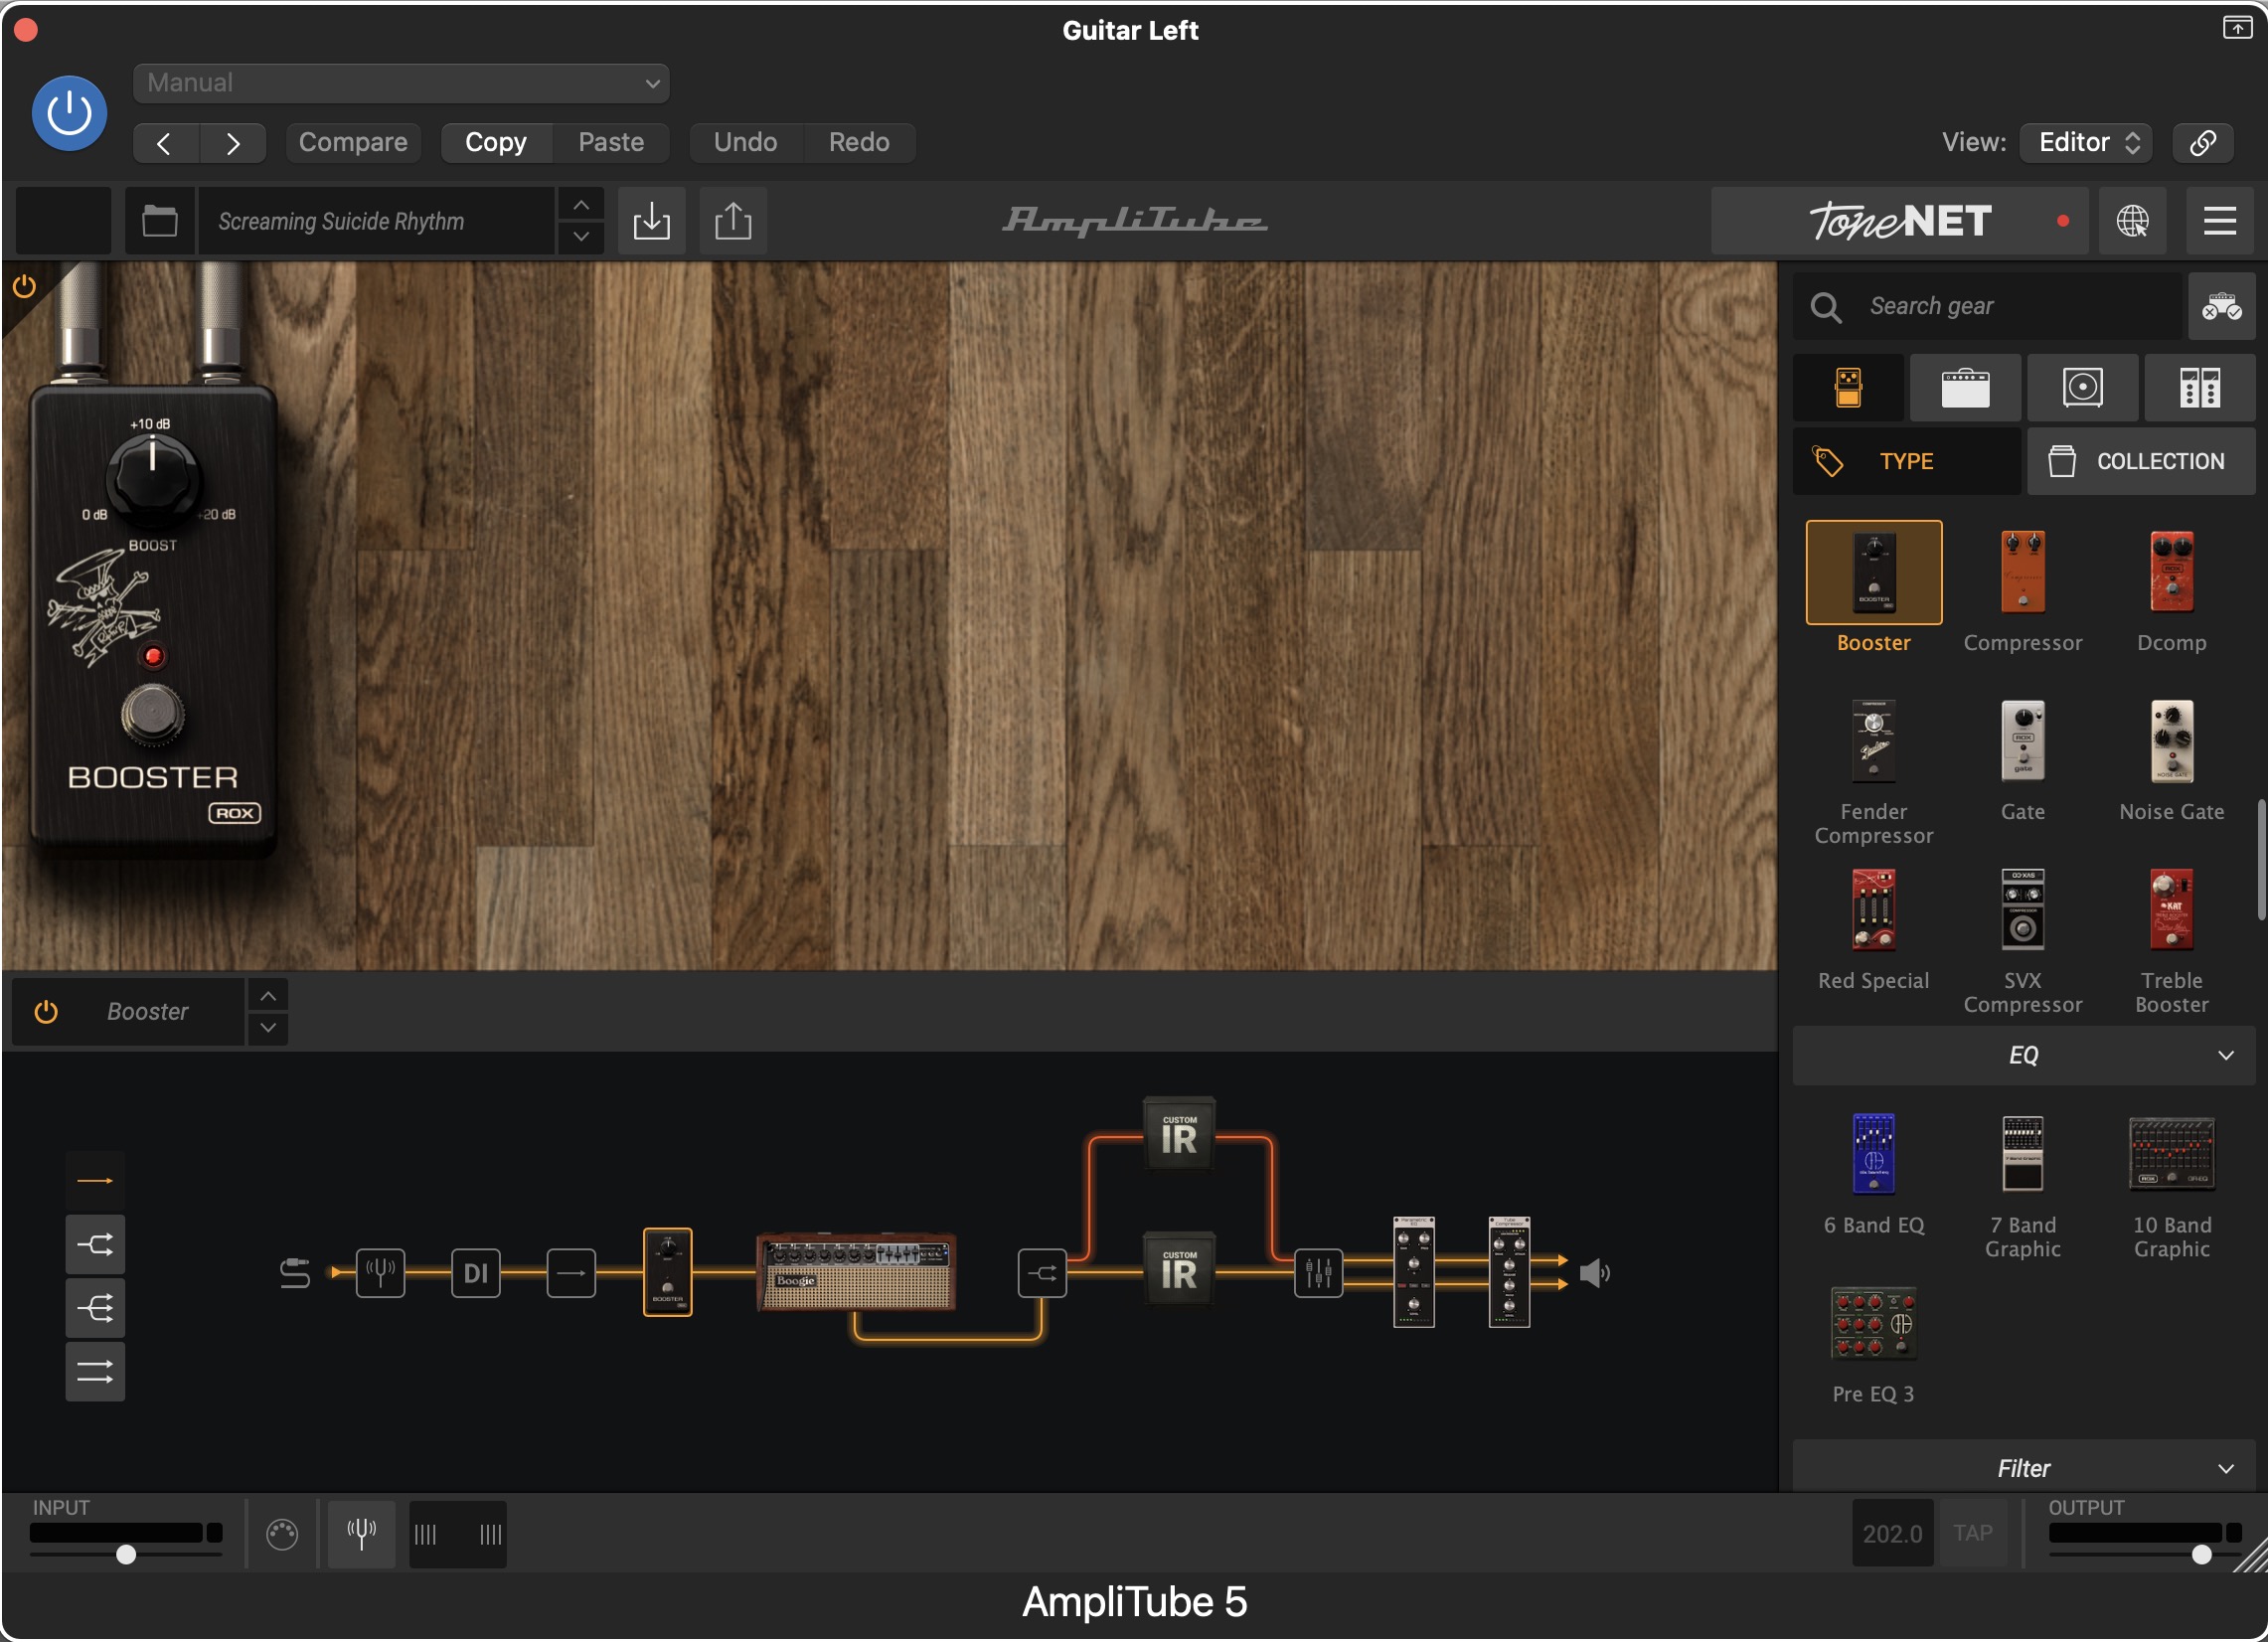Click the sidechain link icon
This screenshot has width=2268, height=1642.
[2203, 143]
